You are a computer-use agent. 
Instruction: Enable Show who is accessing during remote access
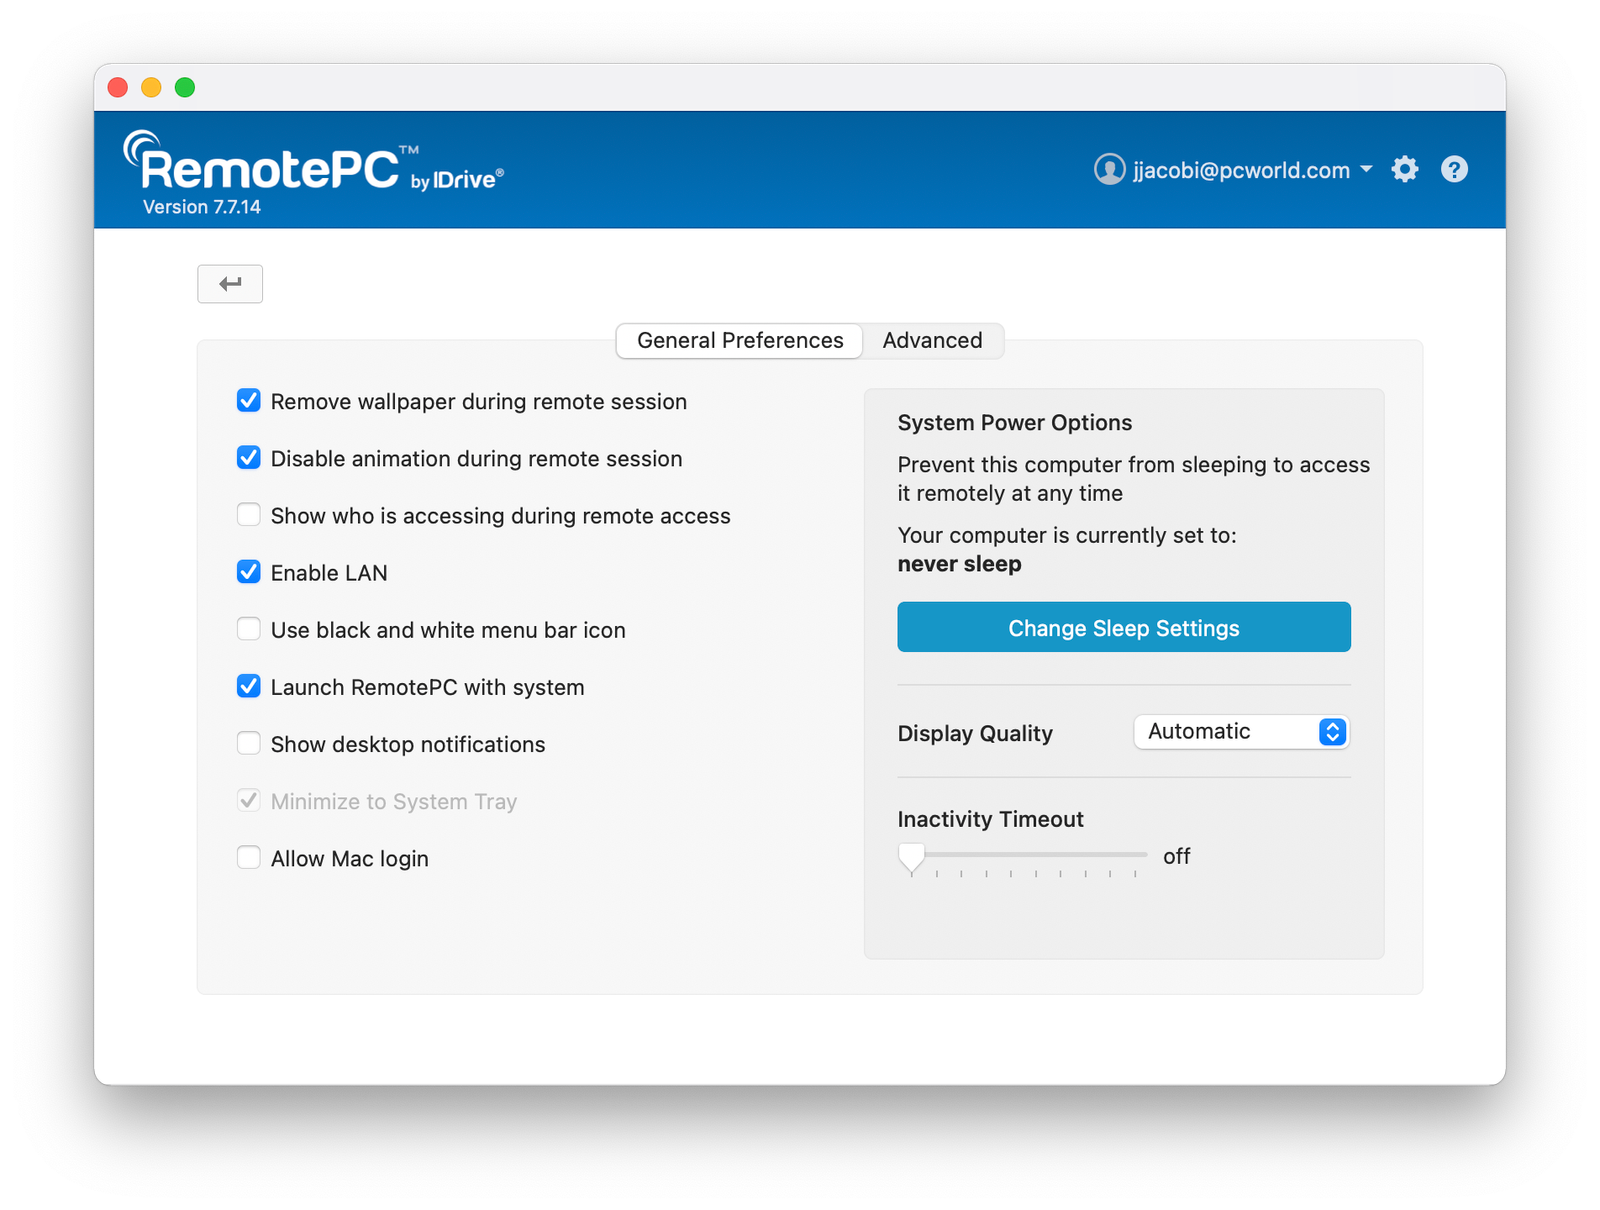248,515
